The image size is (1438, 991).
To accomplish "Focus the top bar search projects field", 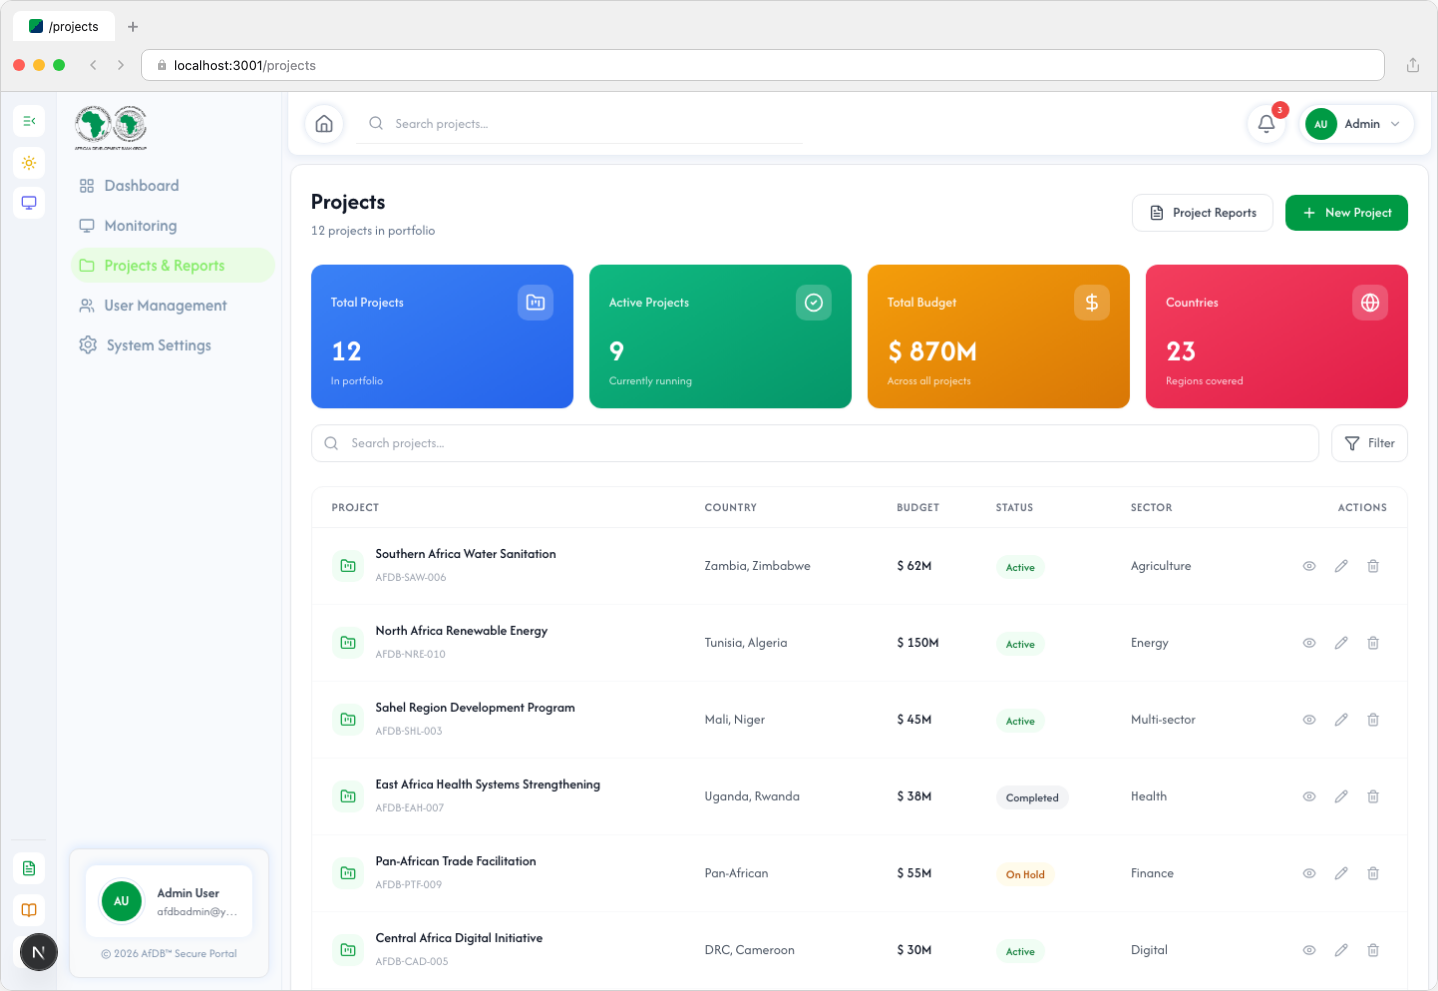I will point(580,124).
